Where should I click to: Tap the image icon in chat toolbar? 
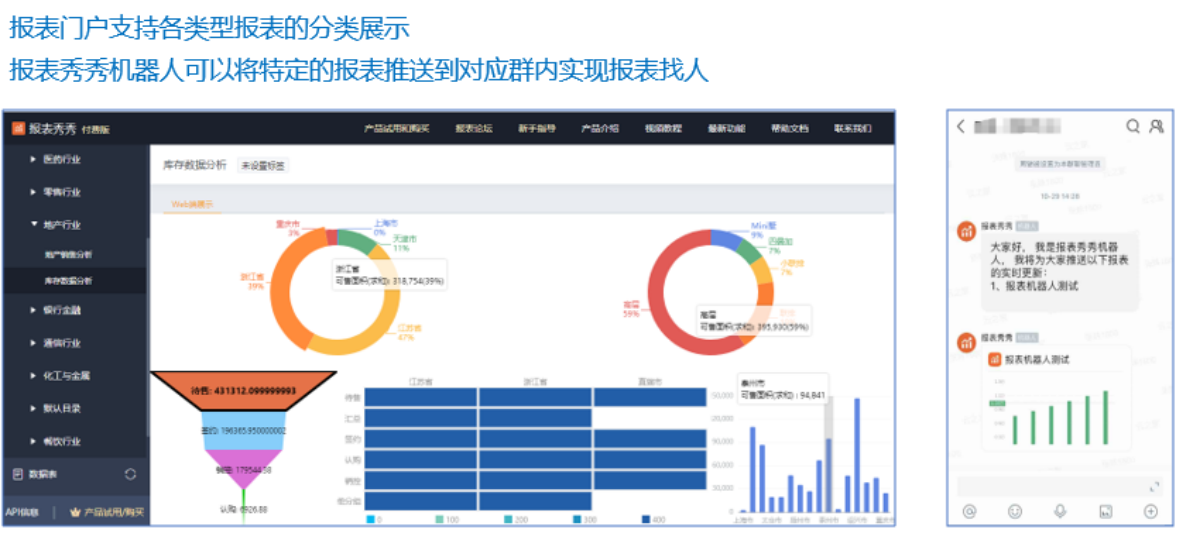point(1106,511)
